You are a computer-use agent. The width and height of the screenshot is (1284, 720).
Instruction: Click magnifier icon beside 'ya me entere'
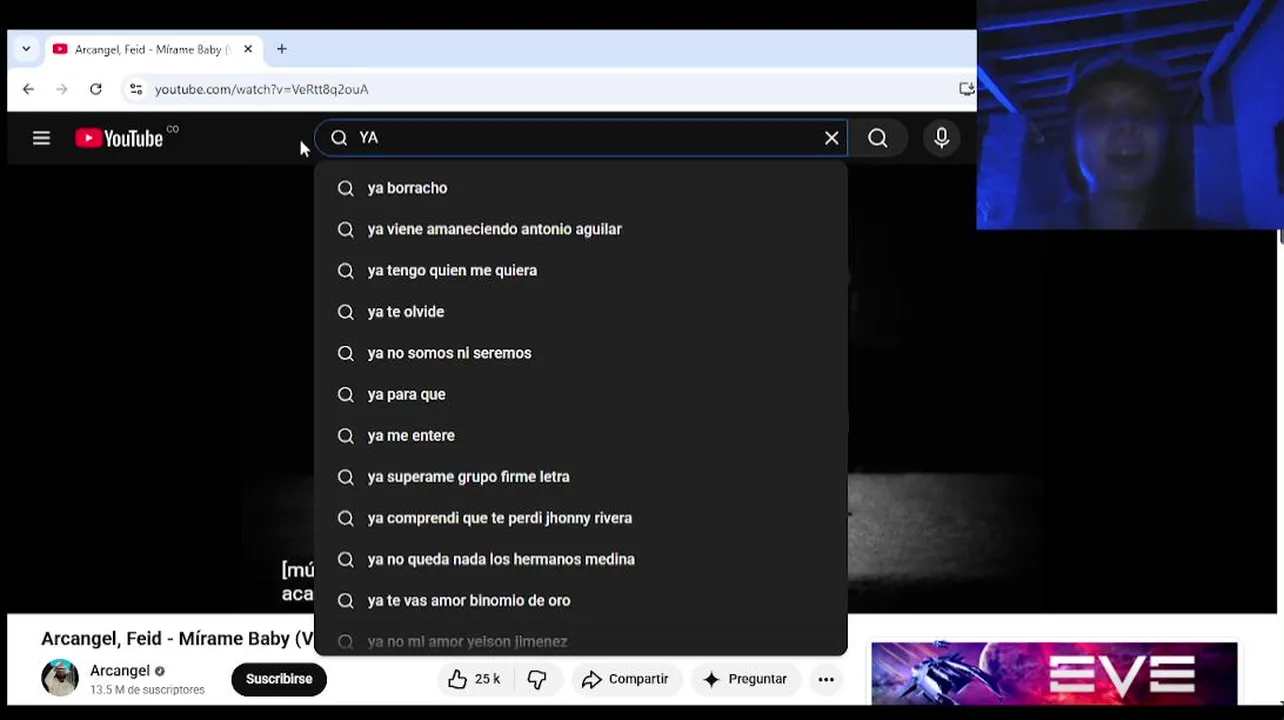346,435
